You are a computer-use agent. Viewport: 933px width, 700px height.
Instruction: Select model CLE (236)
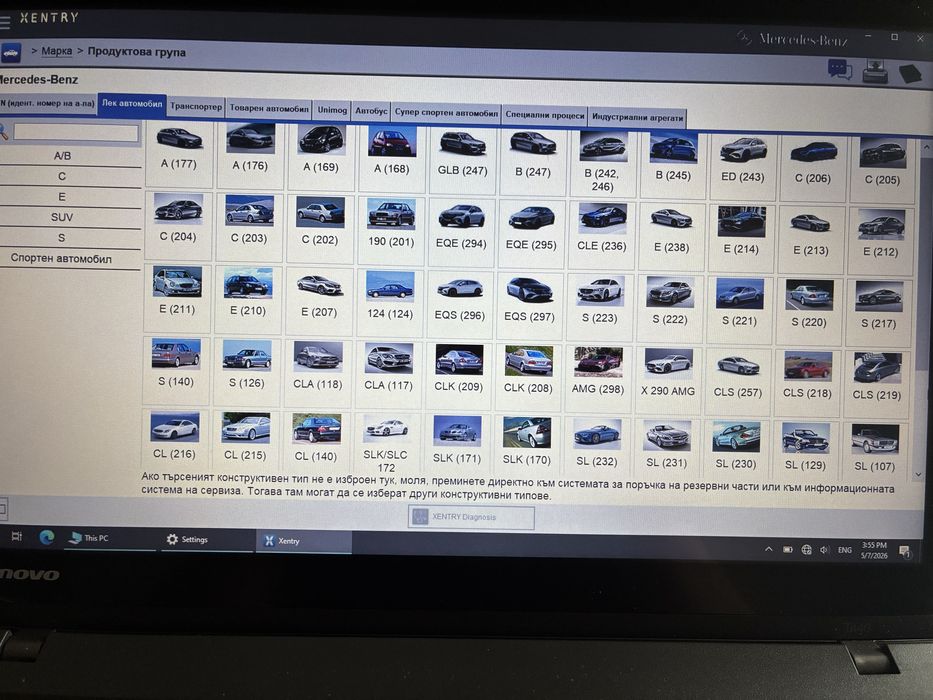pos(602,235)
